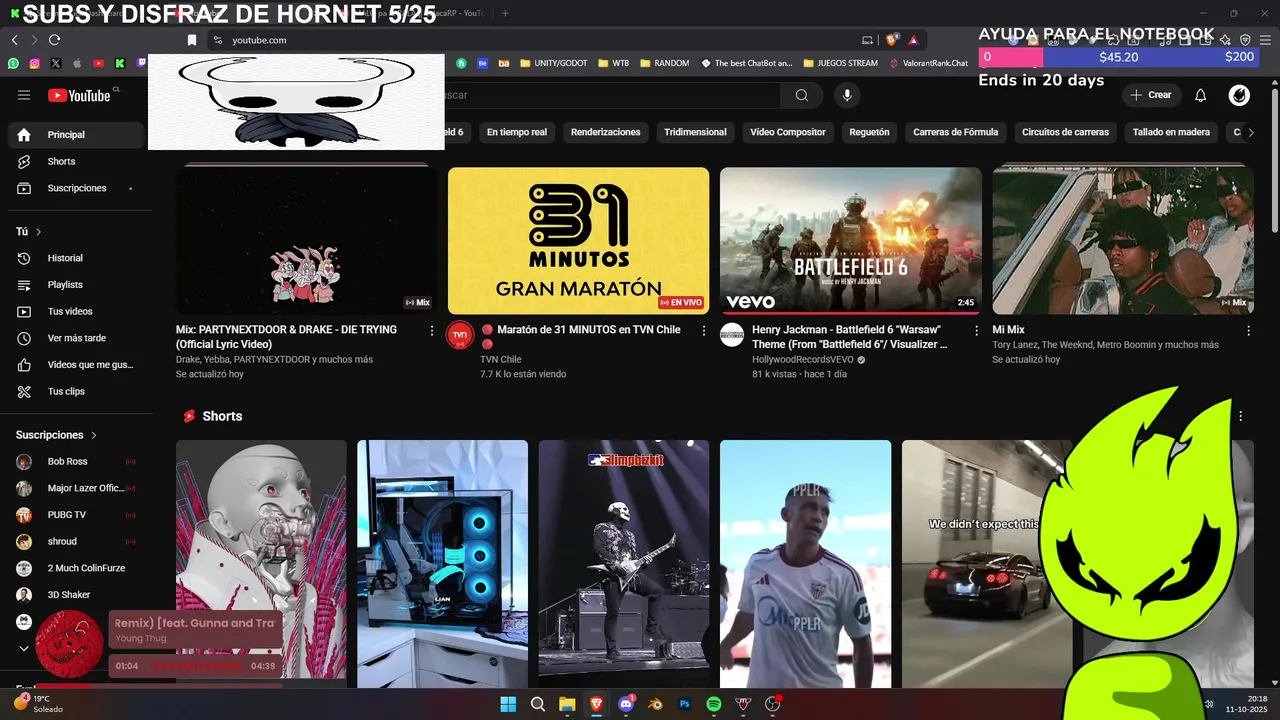Open the YouTube hamburger guide menu
This screenshot has height=720, width=1280.
pos(24,95)
